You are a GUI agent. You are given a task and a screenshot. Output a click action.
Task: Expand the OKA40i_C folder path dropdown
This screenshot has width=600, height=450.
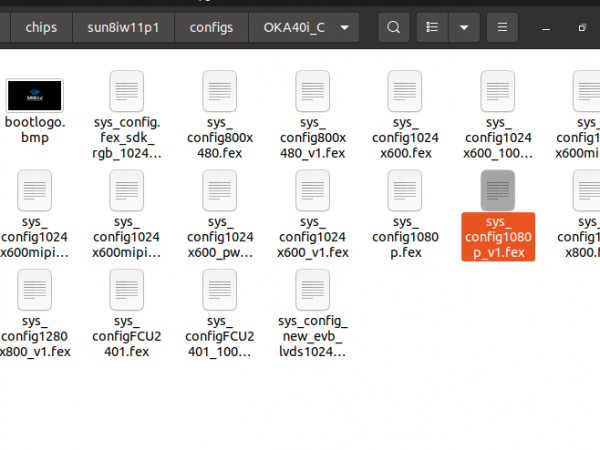[x=345, y=27]
